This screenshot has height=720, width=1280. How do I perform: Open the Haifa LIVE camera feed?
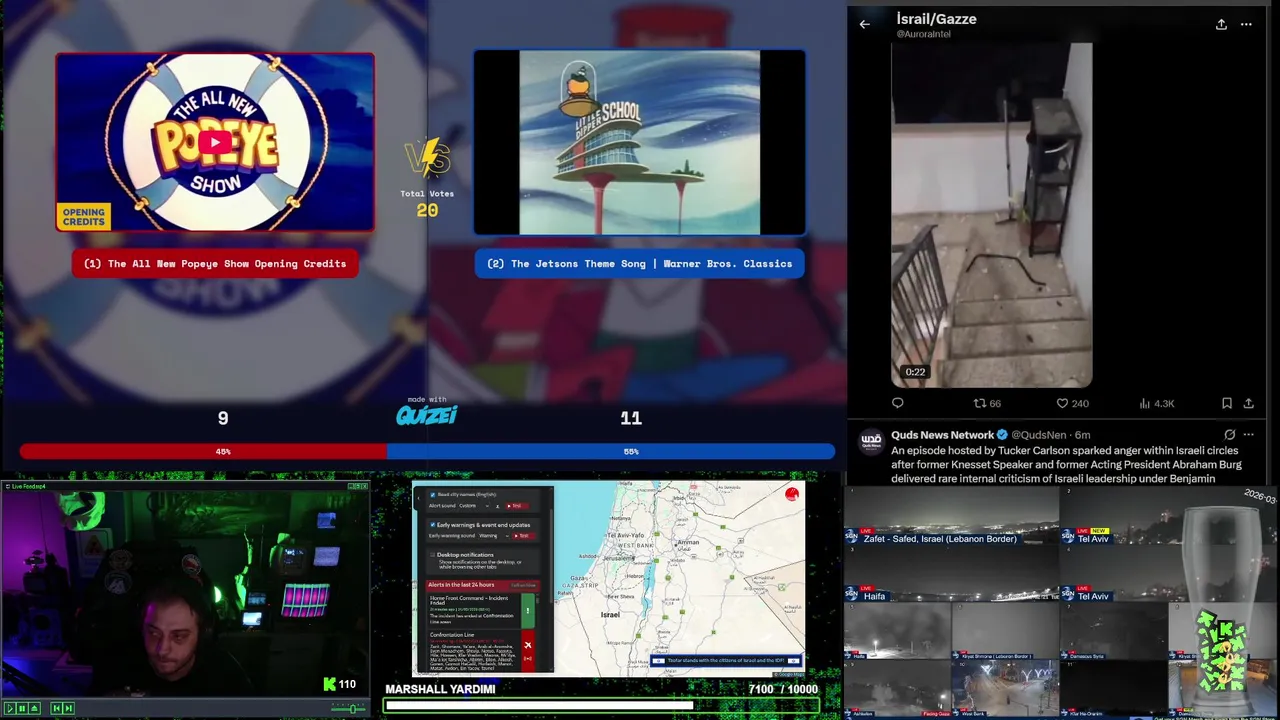coord(952,573)
